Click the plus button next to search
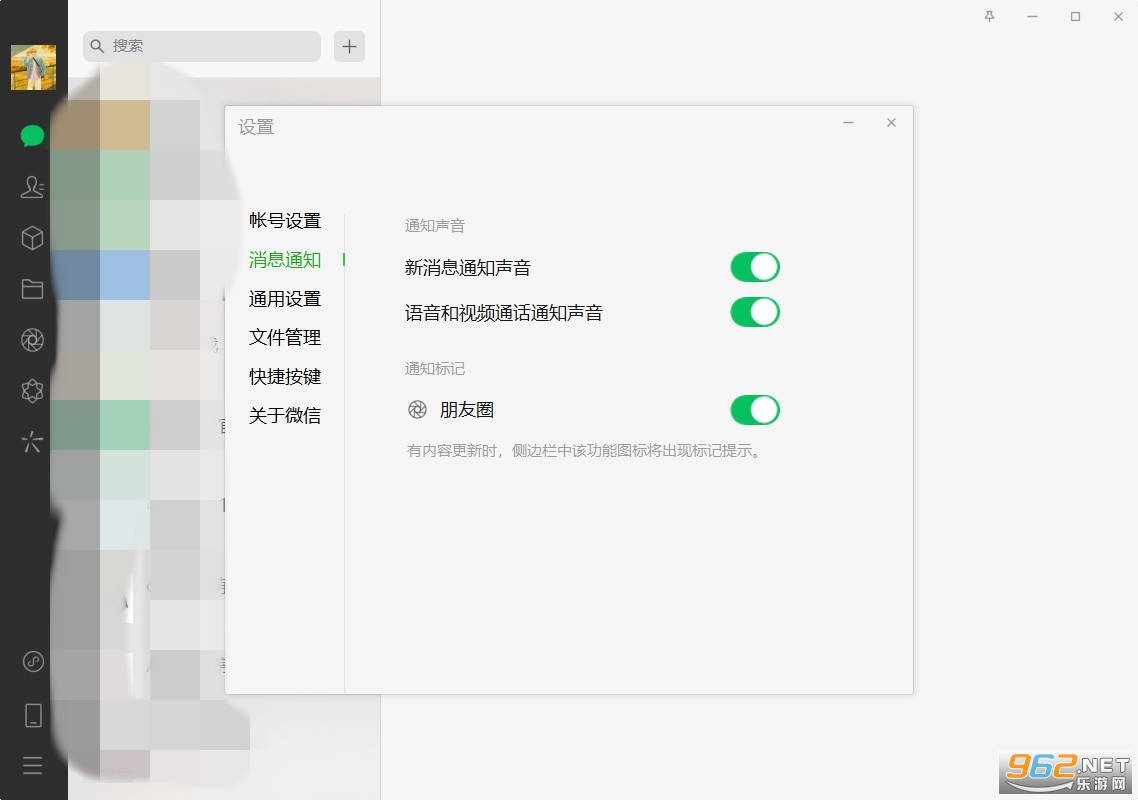Viewport: 1138px width, 800px height. point(349,46)
